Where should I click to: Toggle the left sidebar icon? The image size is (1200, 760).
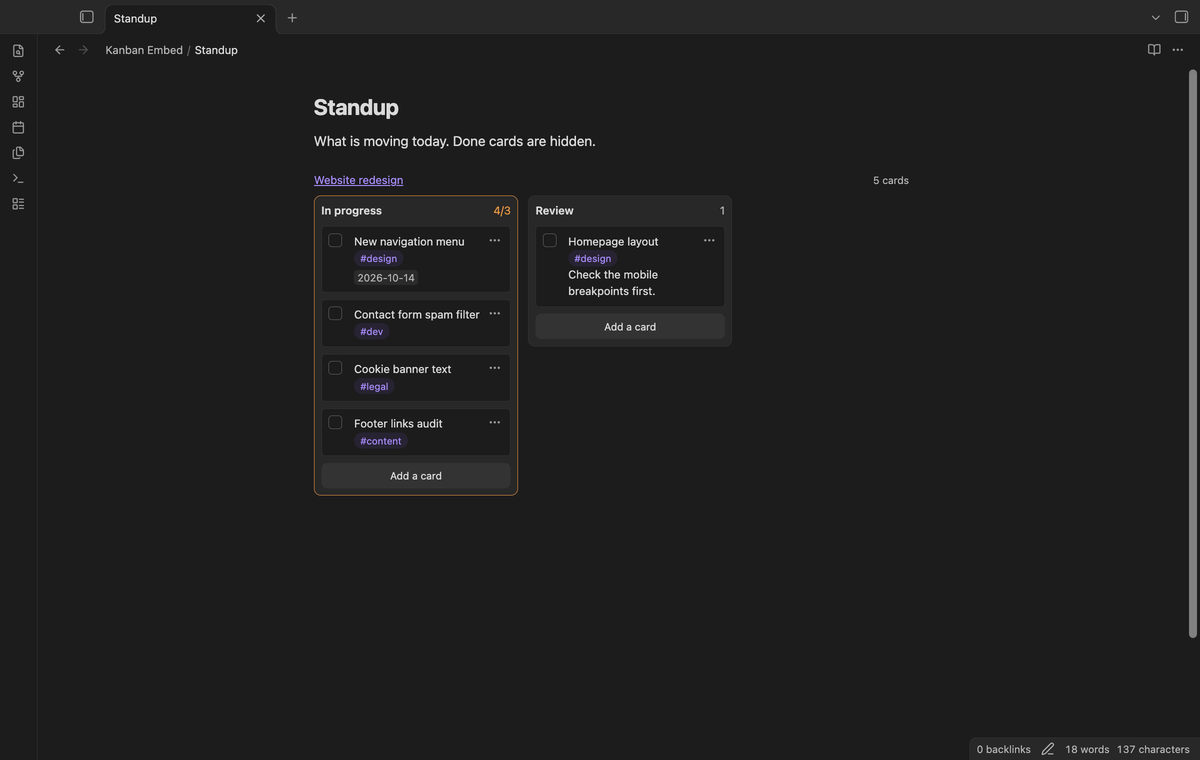[87, 17]
